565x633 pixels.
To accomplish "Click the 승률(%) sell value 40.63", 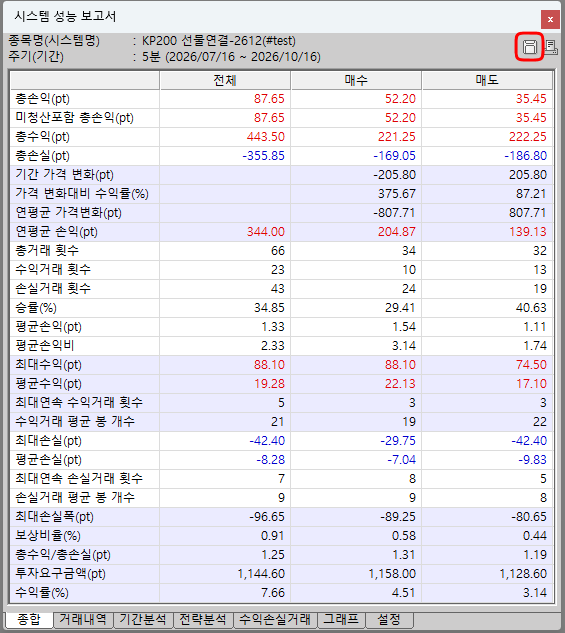I will [531, 308].
